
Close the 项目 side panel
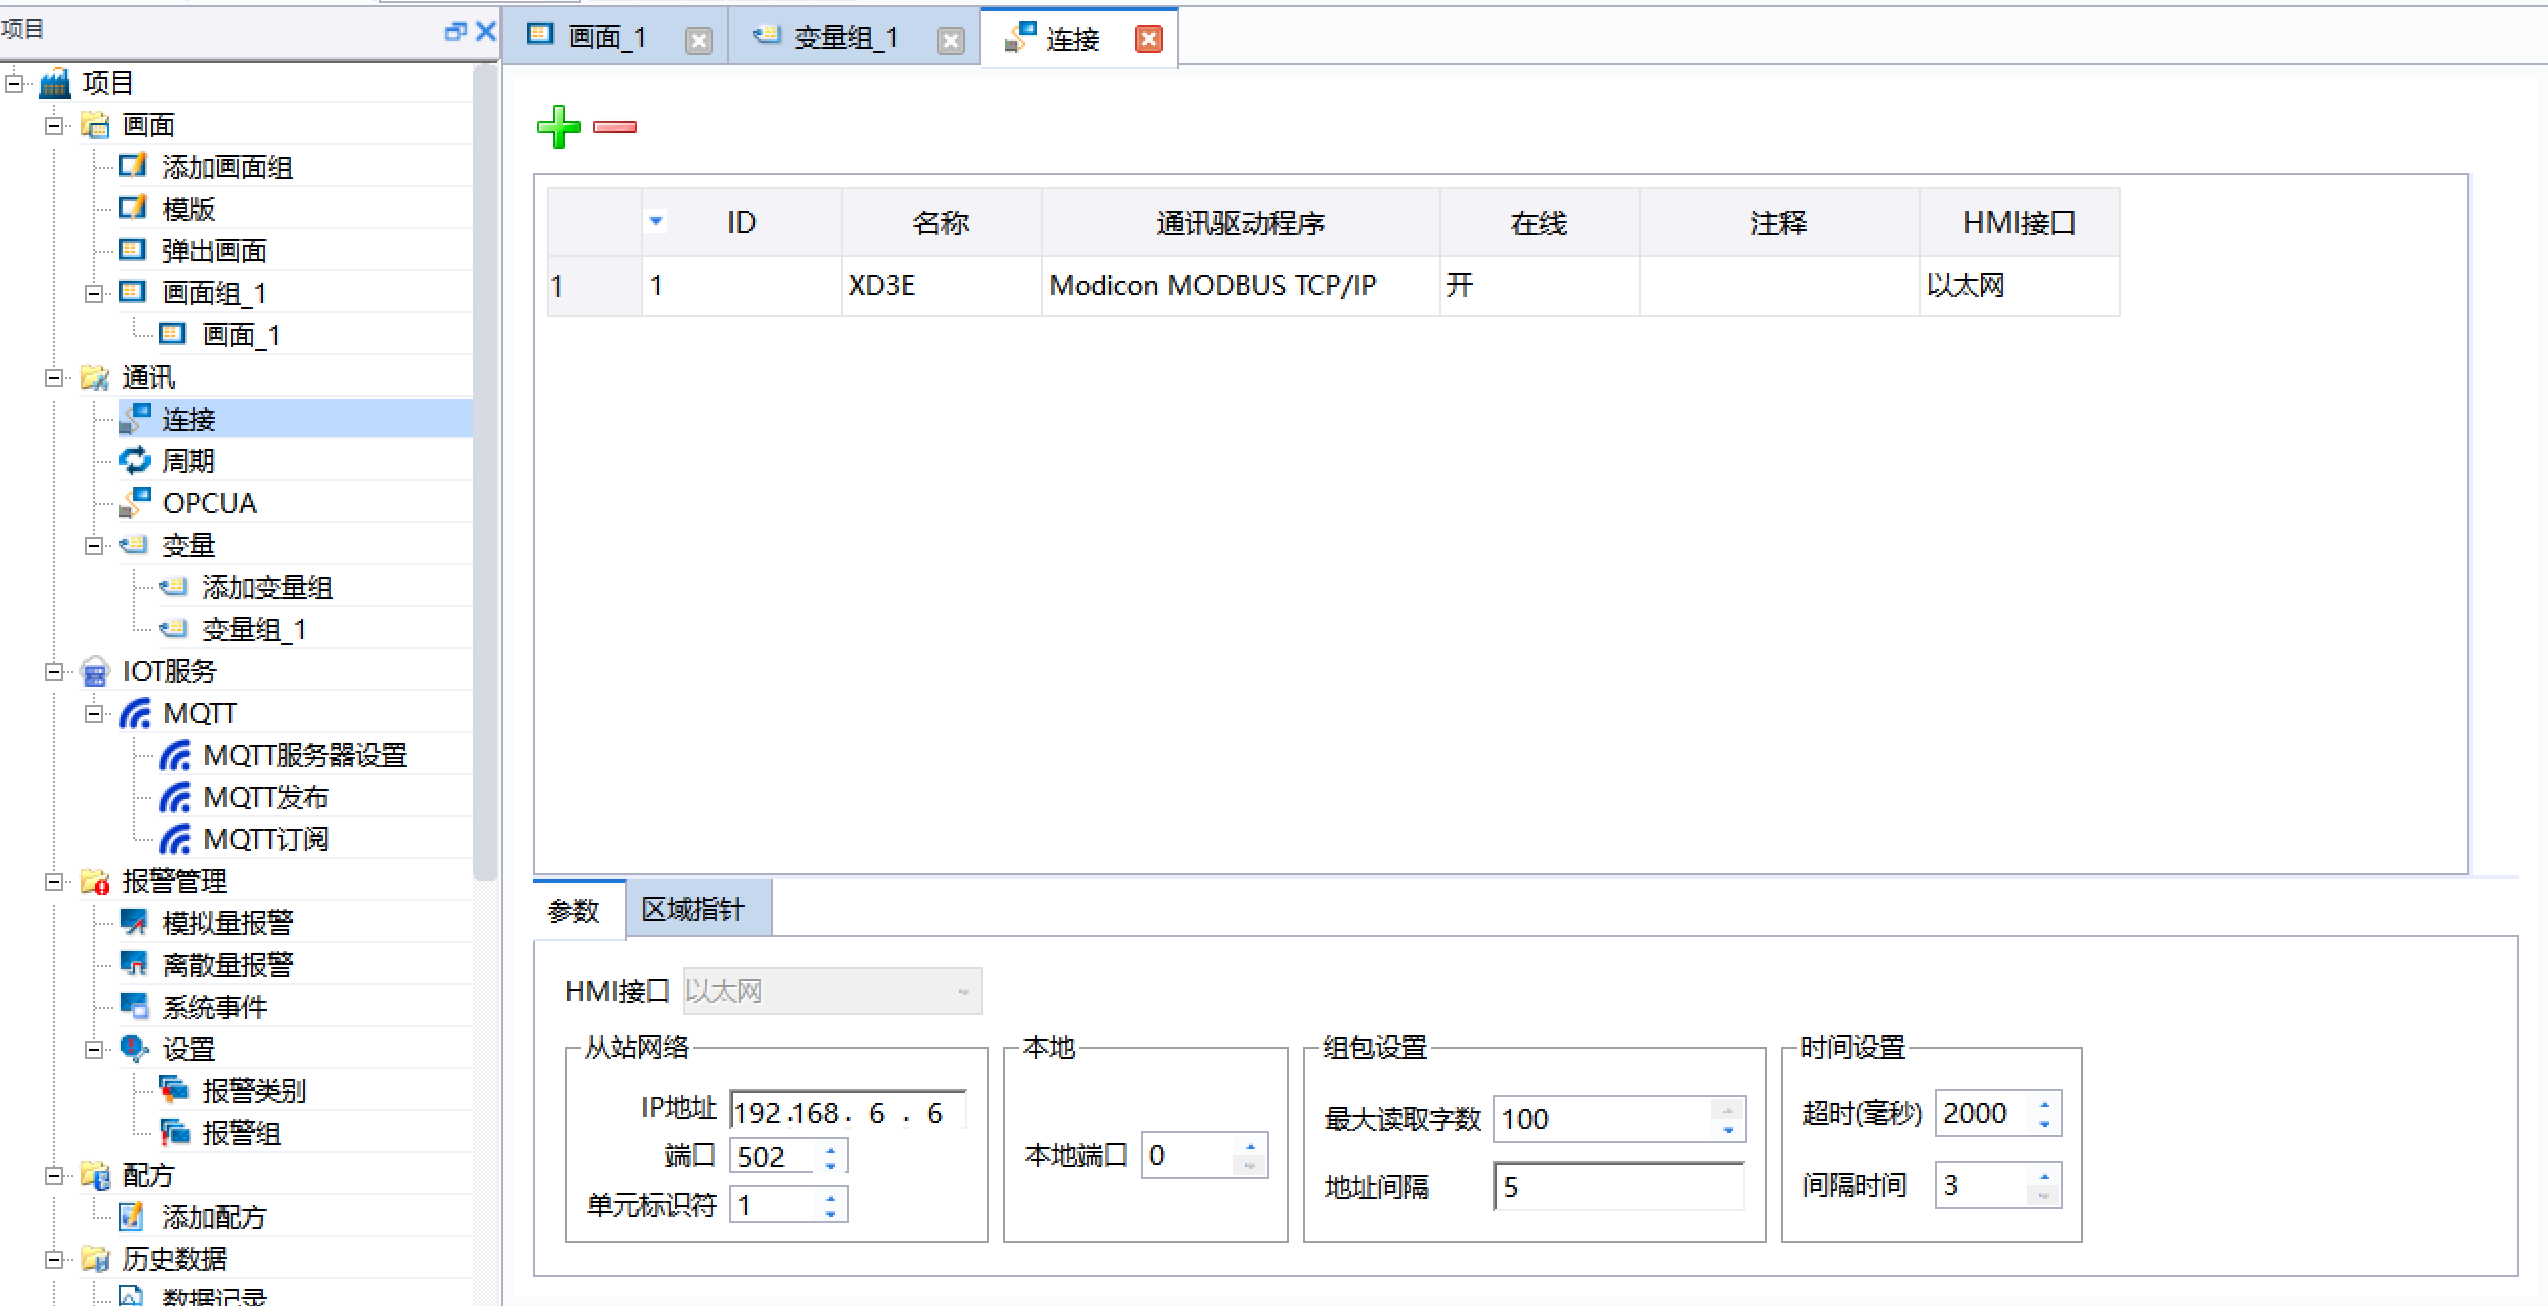click(486, 31)
